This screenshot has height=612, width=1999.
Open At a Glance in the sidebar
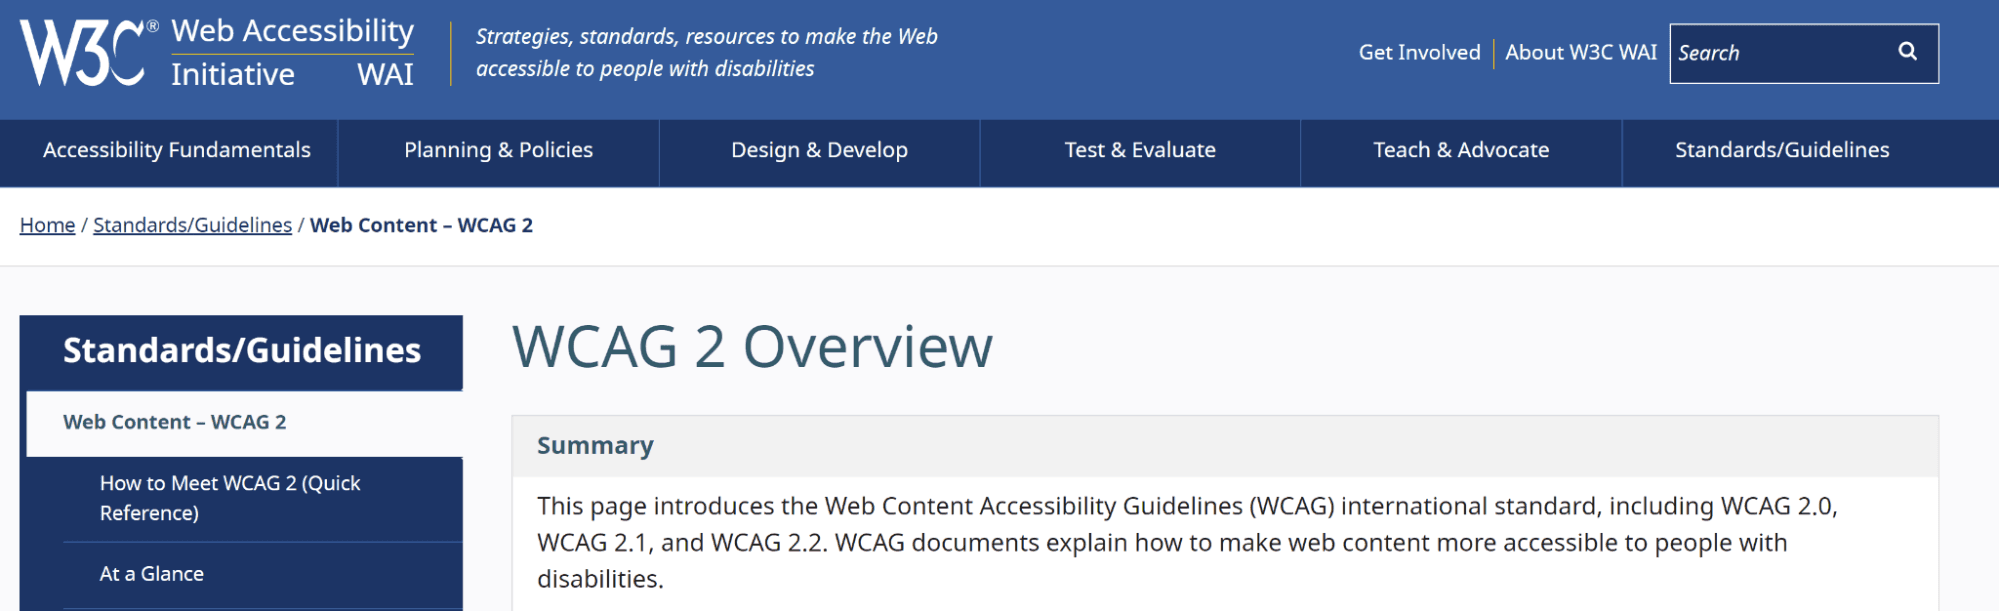152,574
